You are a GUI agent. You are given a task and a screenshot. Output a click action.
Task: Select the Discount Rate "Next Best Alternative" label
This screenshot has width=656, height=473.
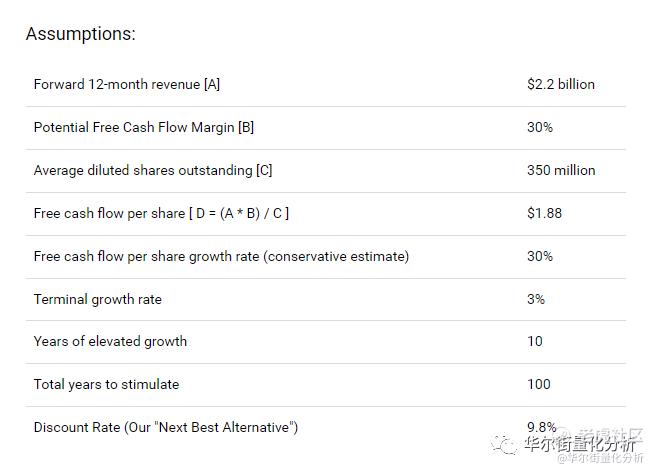(x=166, y=427)
